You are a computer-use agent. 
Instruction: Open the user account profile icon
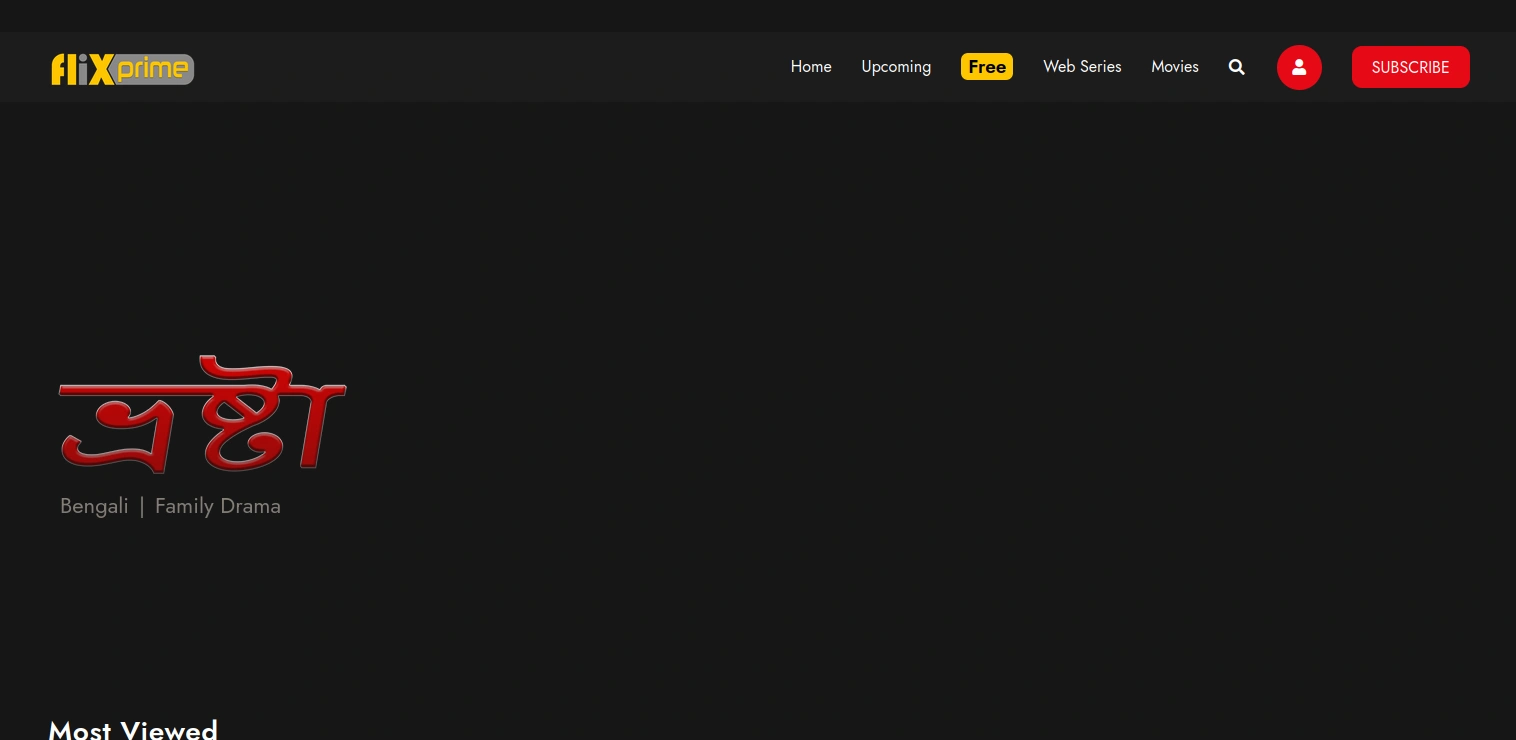[x=1299, y=67]
